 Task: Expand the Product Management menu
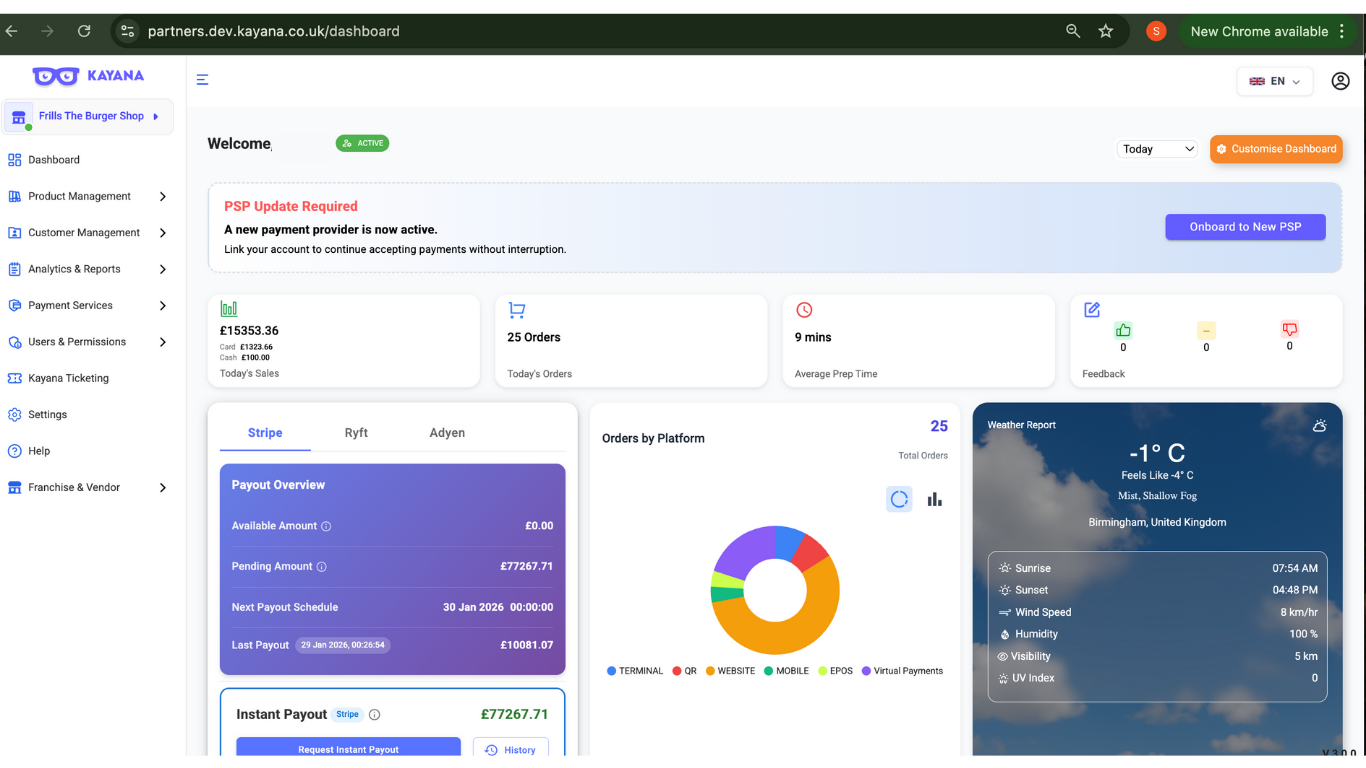87,196
